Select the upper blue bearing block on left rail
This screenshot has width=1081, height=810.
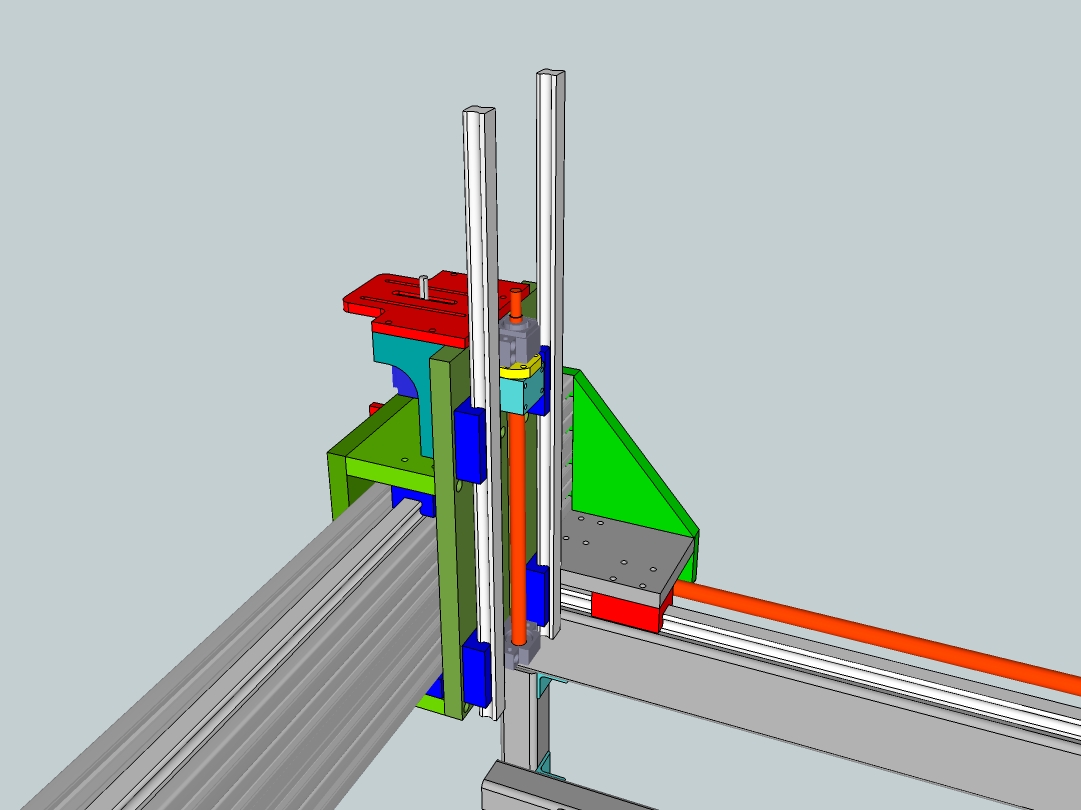tap(468, 442)
